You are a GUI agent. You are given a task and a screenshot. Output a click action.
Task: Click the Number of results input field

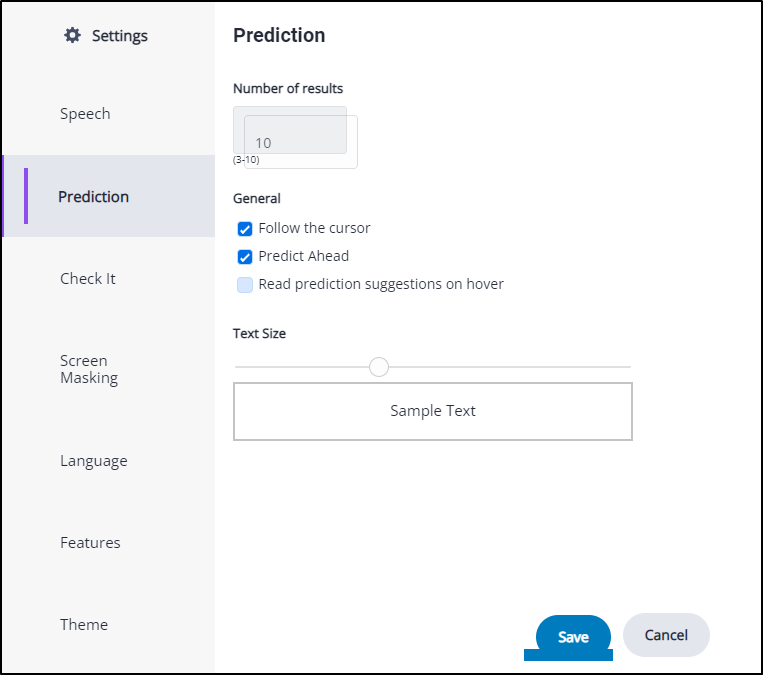click(300, 142)
